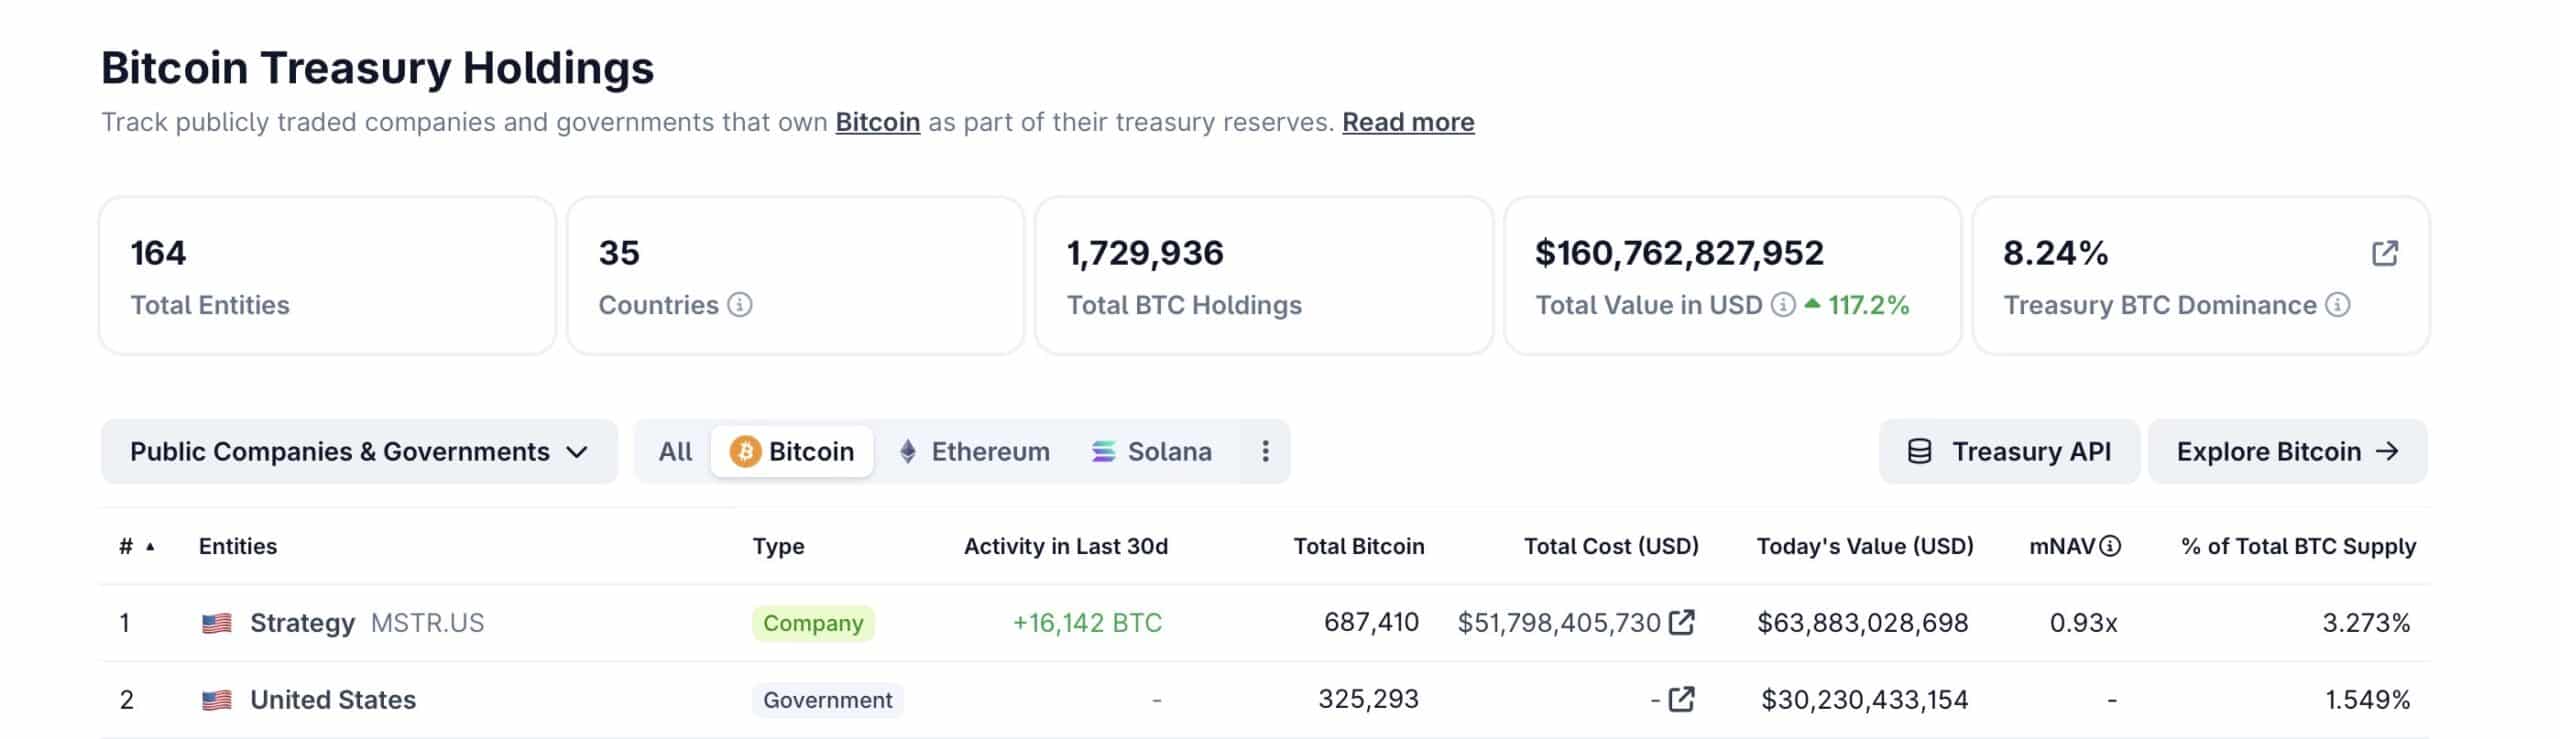Switch to the Solana tab
This screenshot has width=2560, height=739.
pos(1151,451)
